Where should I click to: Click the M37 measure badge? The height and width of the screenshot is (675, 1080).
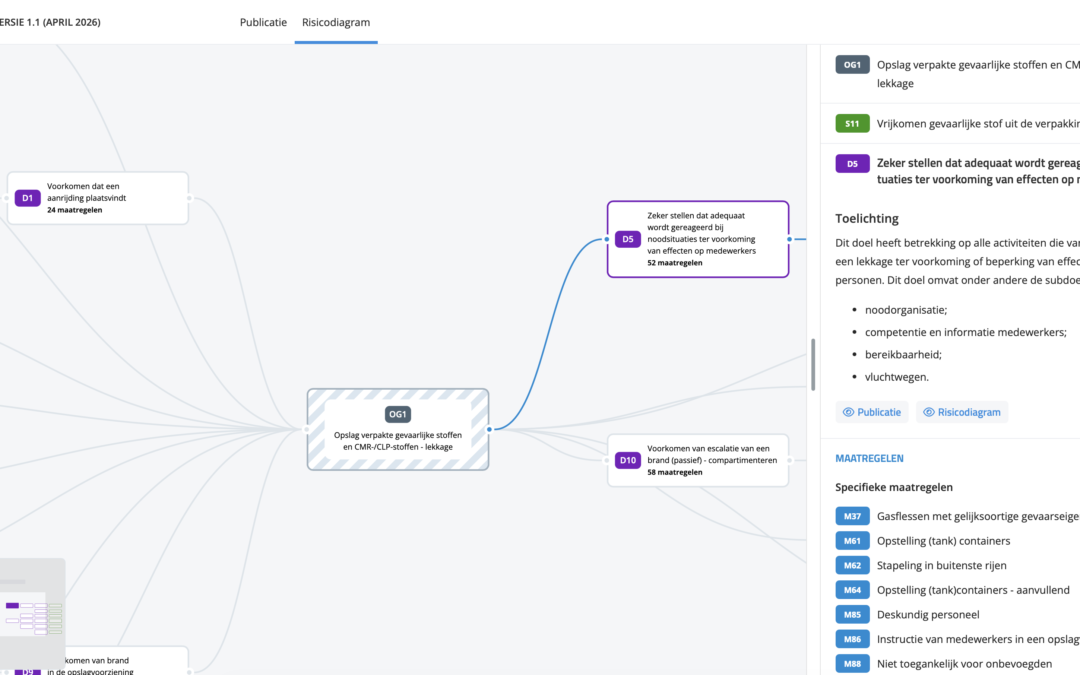852,516
